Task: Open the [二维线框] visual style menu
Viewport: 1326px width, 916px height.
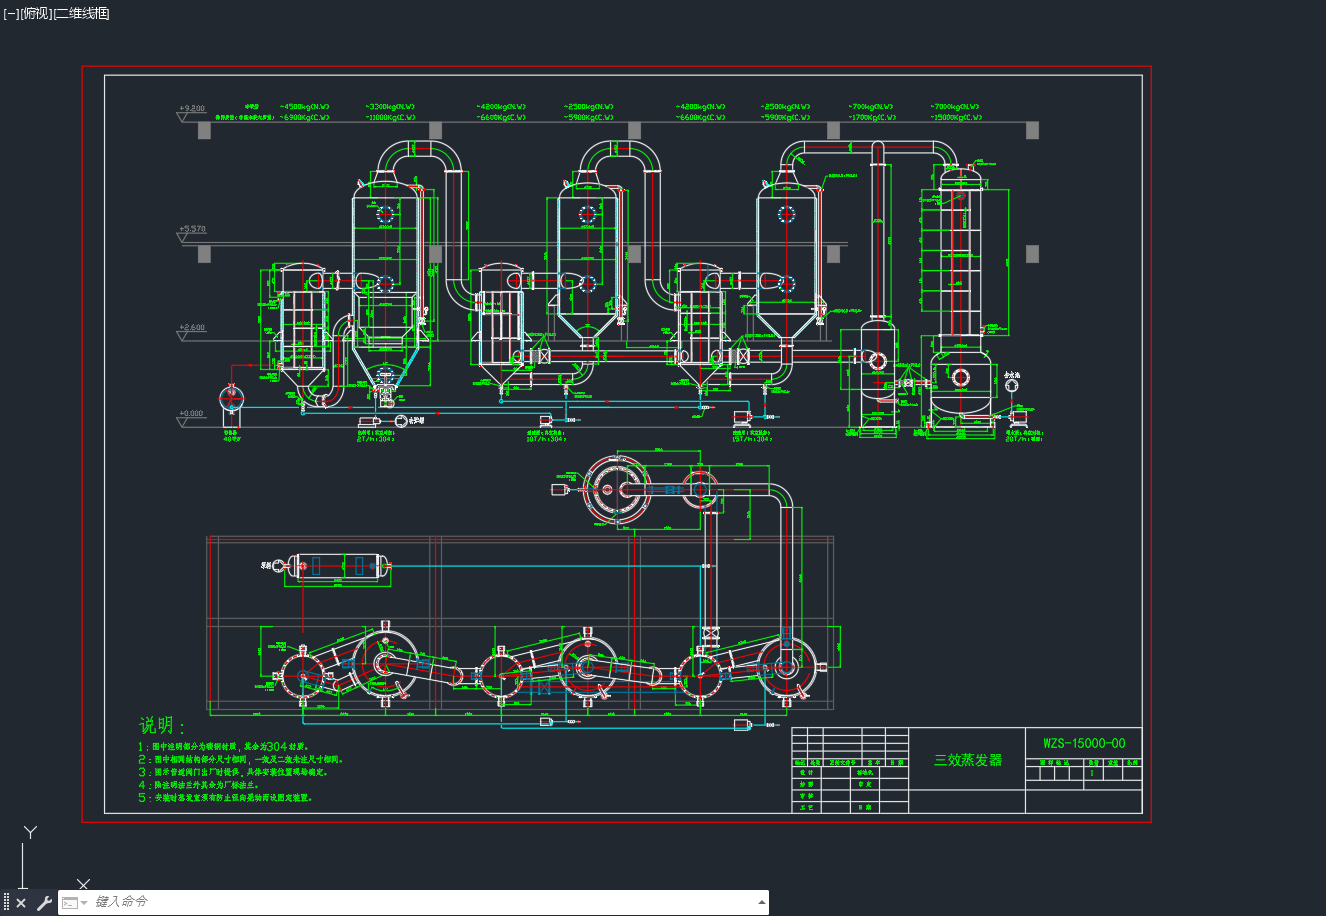Action: tap(81, 13)
